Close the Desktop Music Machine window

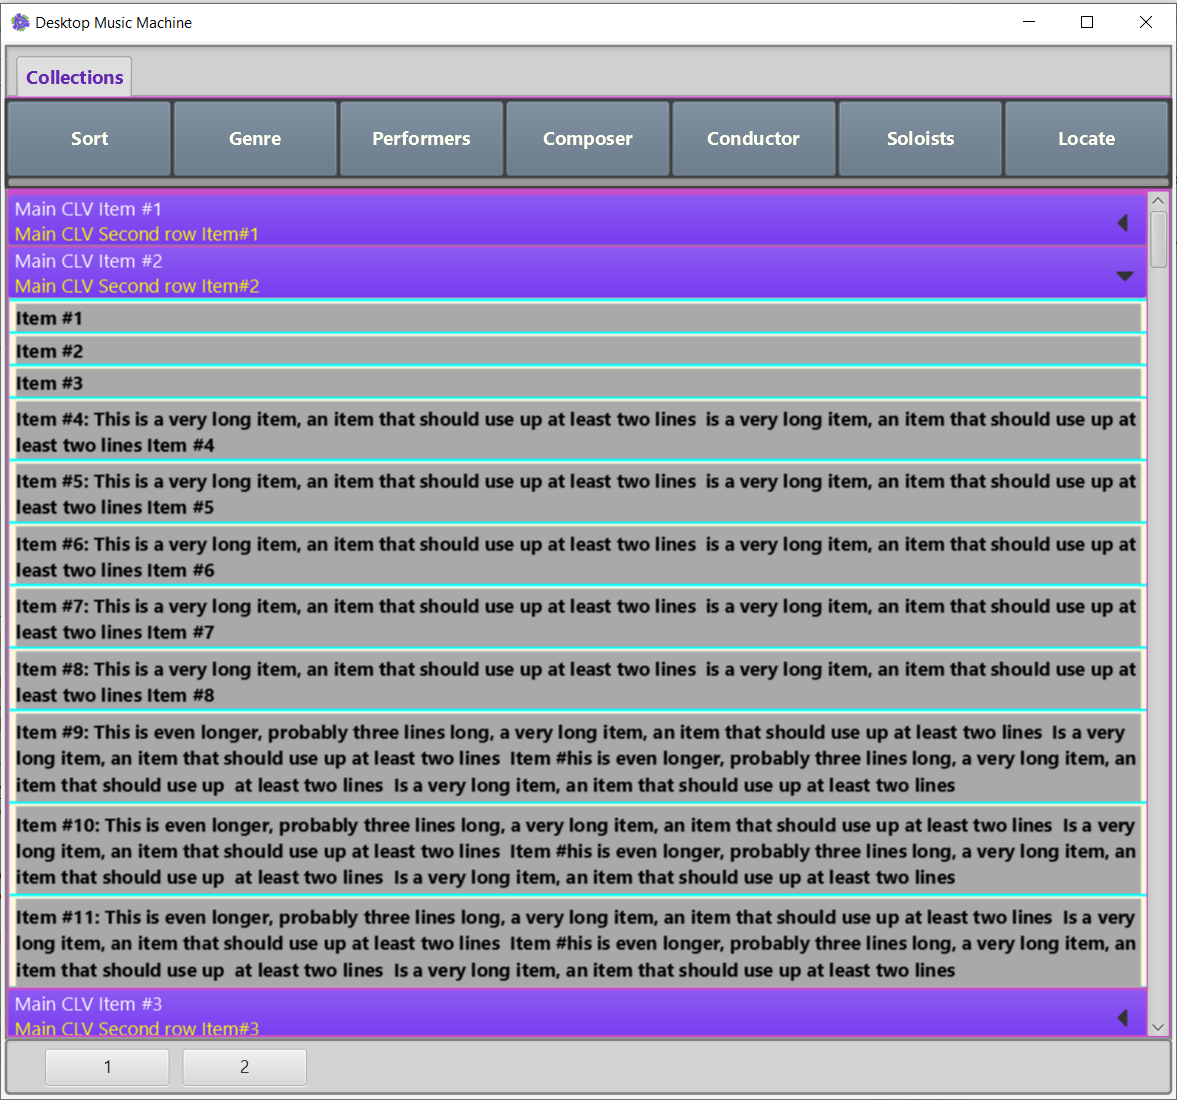click(x=1145, y=23)
